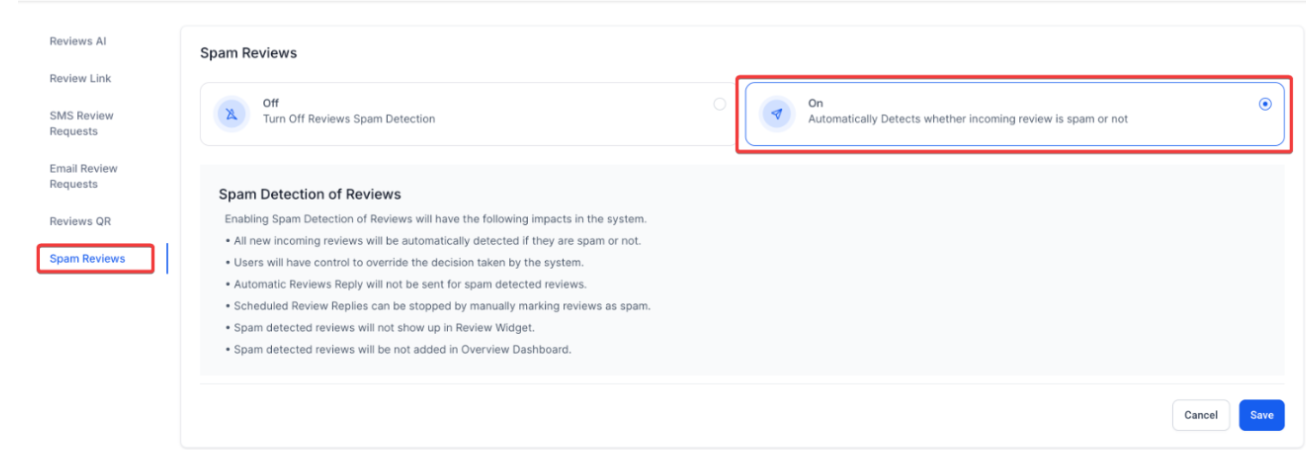Click 'Turn Off Reviews Spam Detection' text

coord(348,119)
